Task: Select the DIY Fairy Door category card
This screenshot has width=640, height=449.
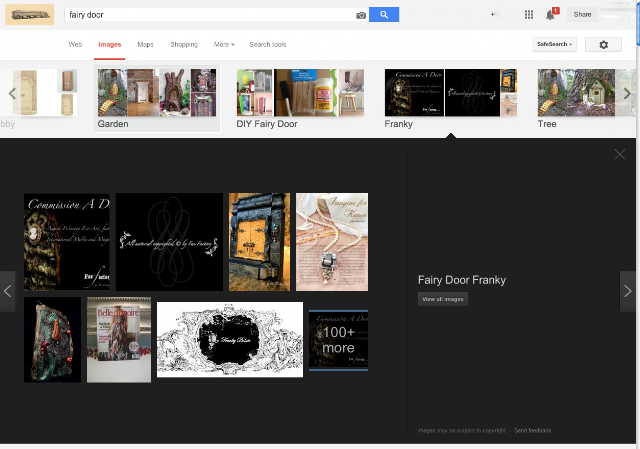Action: 300,99
